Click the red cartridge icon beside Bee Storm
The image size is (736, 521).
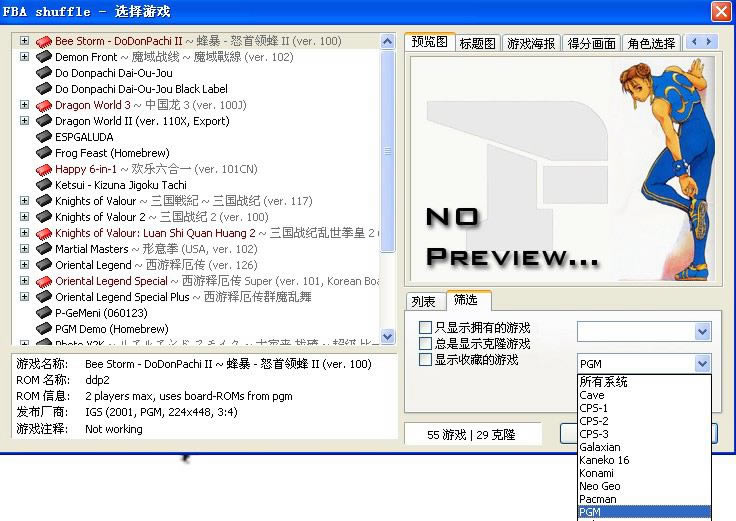[44, 42]
